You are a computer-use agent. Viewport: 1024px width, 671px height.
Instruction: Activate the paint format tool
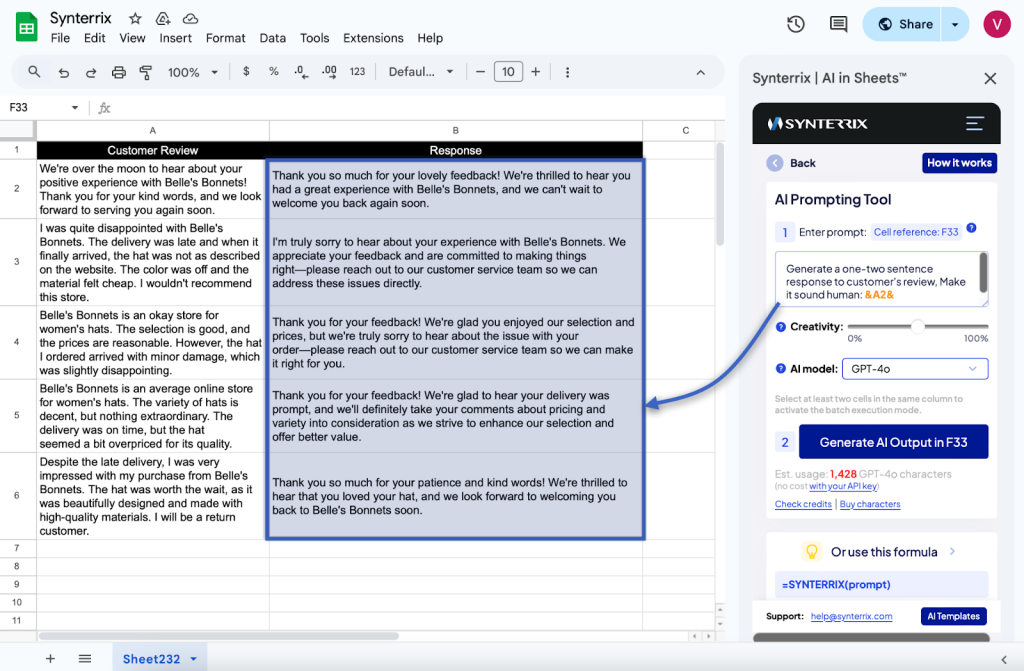point(146,73)
